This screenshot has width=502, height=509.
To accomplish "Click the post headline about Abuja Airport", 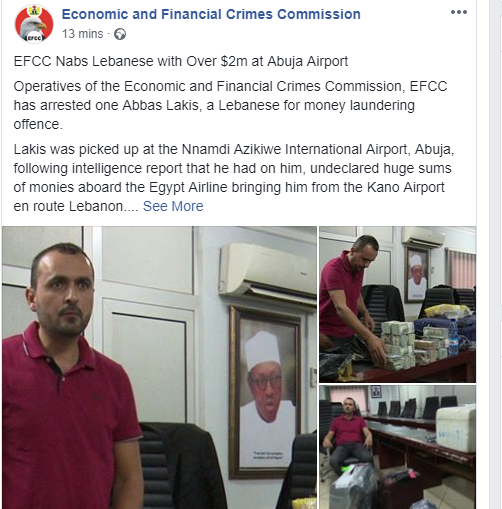I will click(181, 61).
